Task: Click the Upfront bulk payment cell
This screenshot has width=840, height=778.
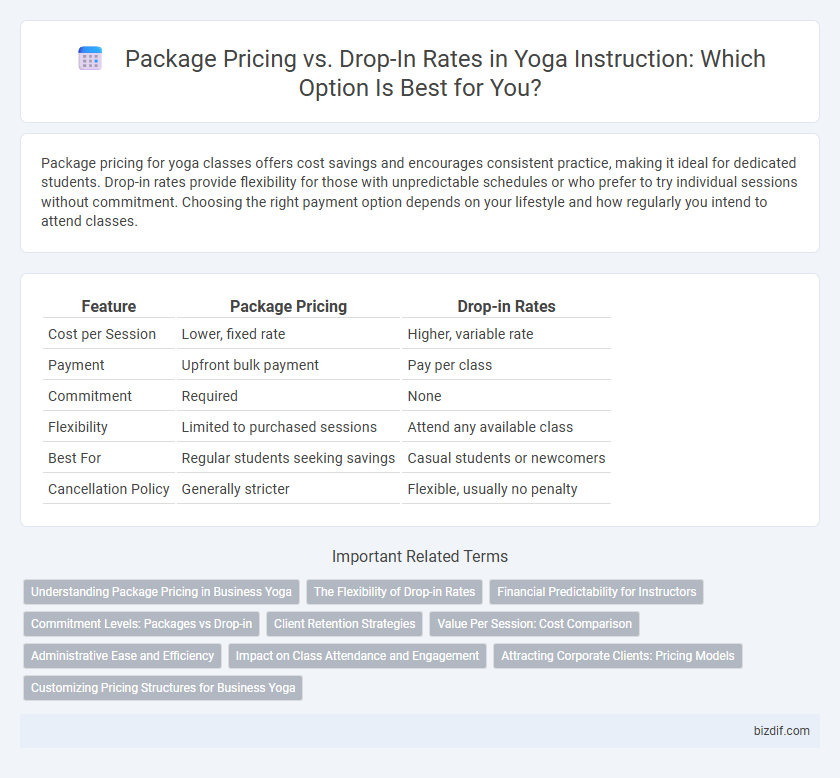Action: click(288, 365)
